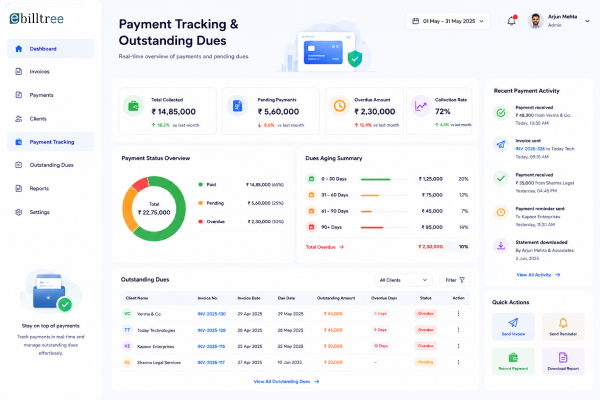Click the payment status donut chart

click(x=154, y=209)
